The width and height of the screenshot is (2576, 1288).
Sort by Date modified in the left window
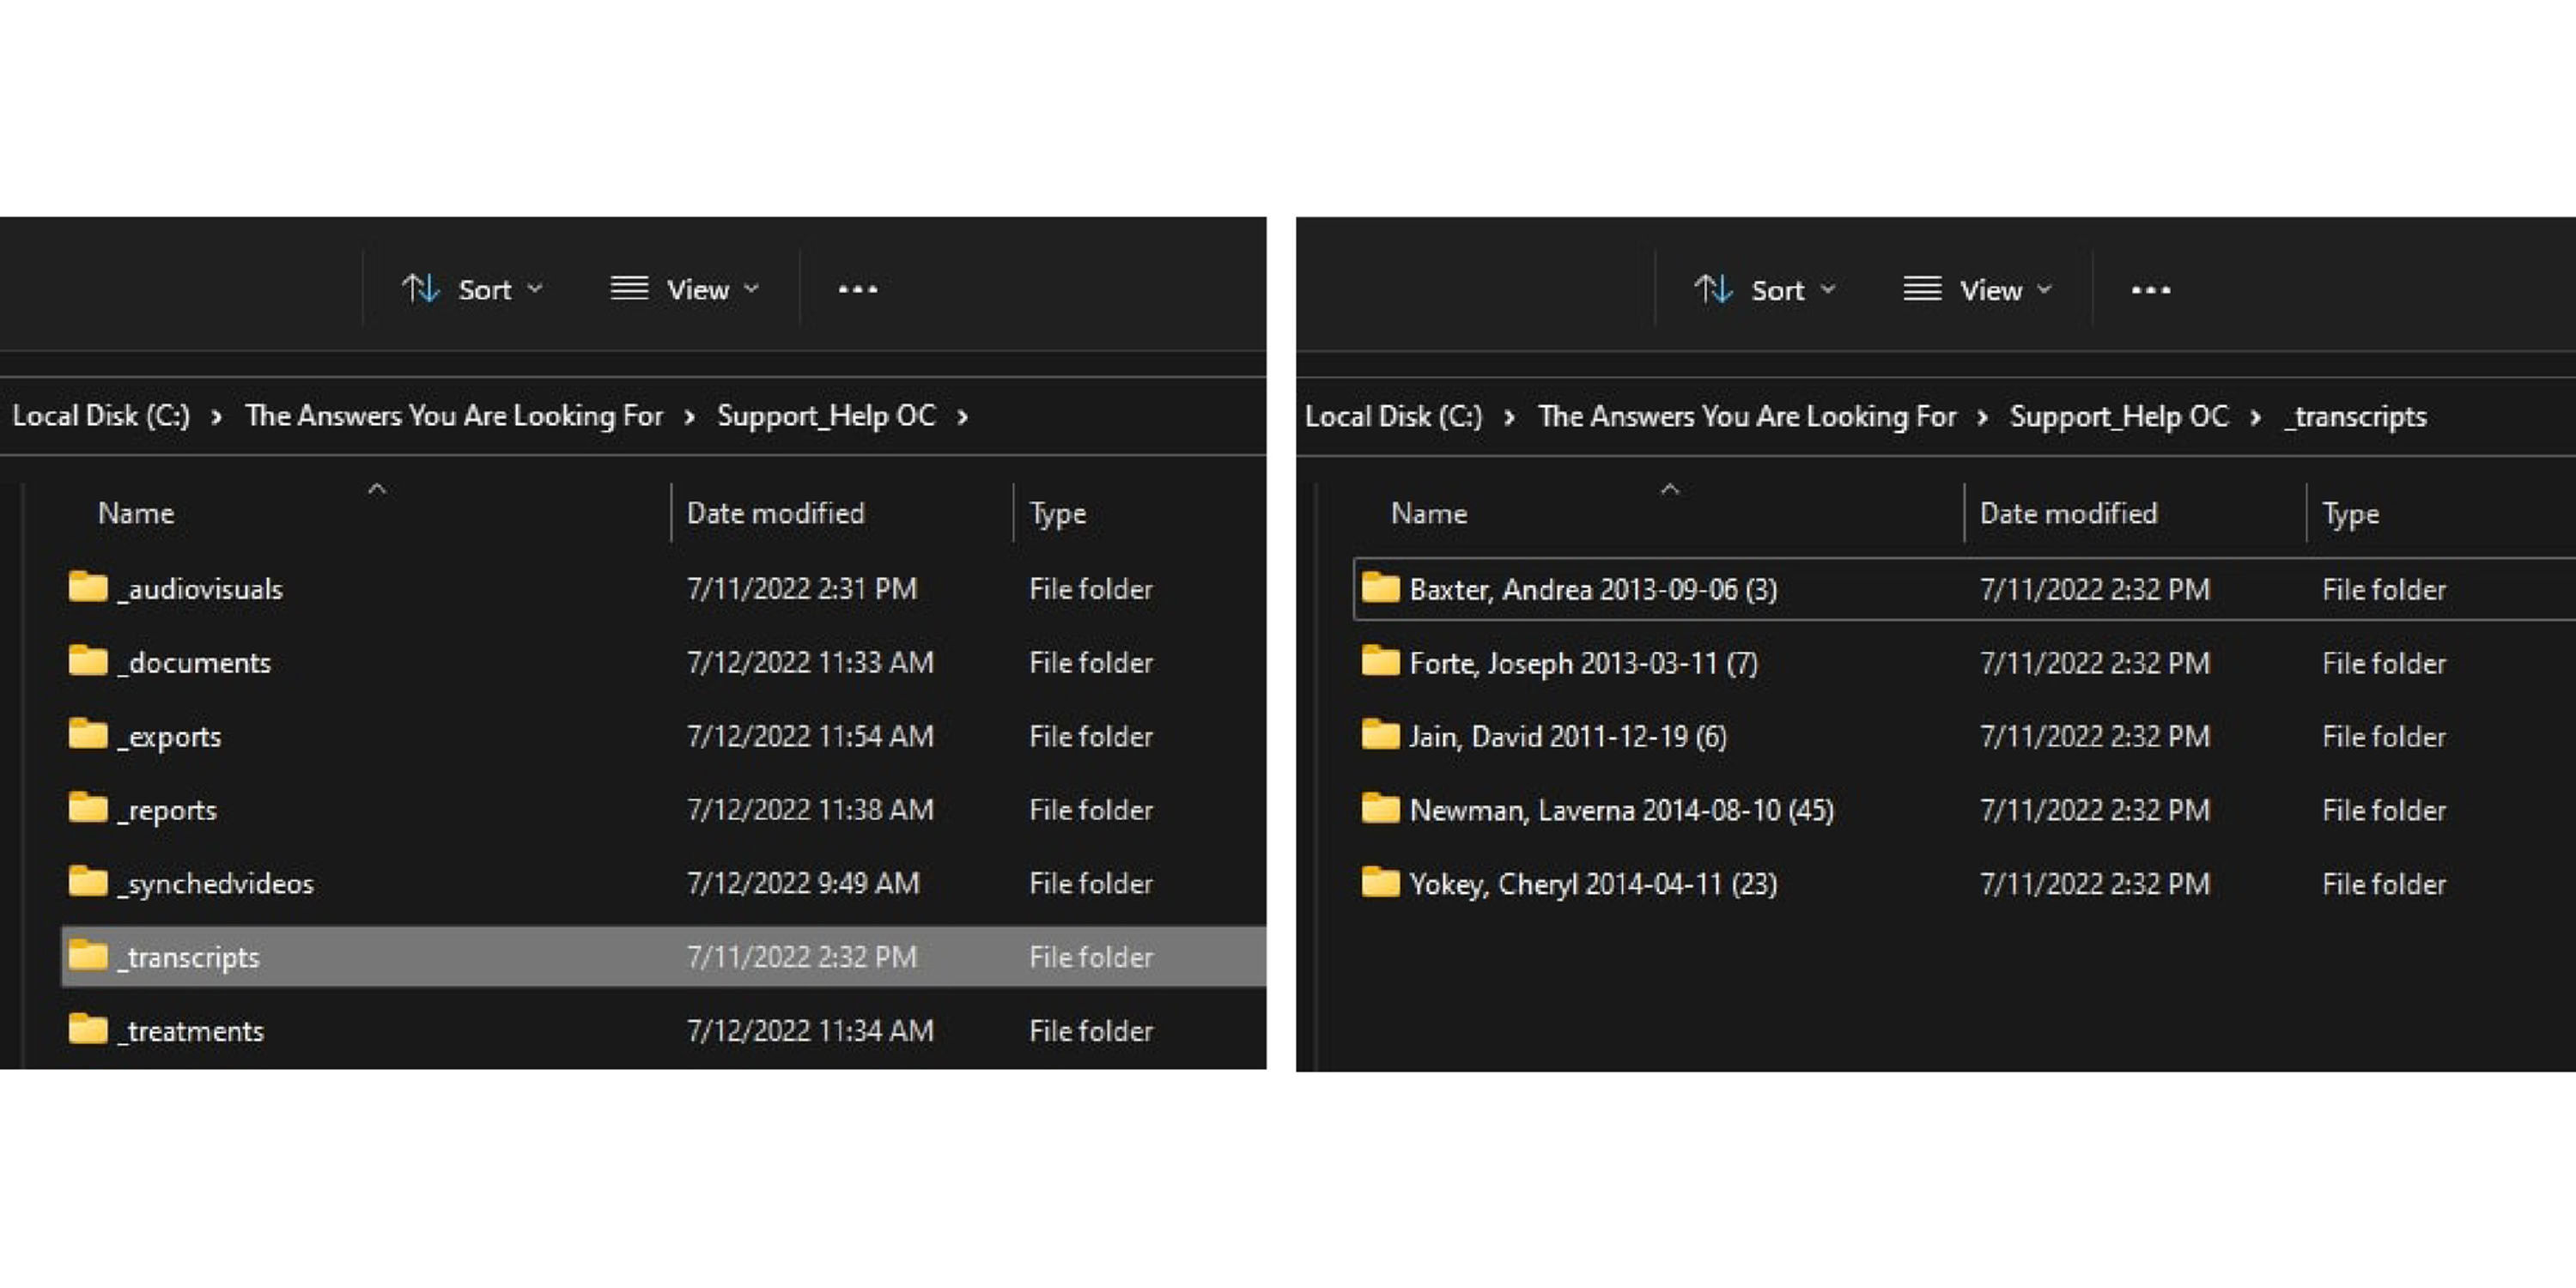pos(775,513)
